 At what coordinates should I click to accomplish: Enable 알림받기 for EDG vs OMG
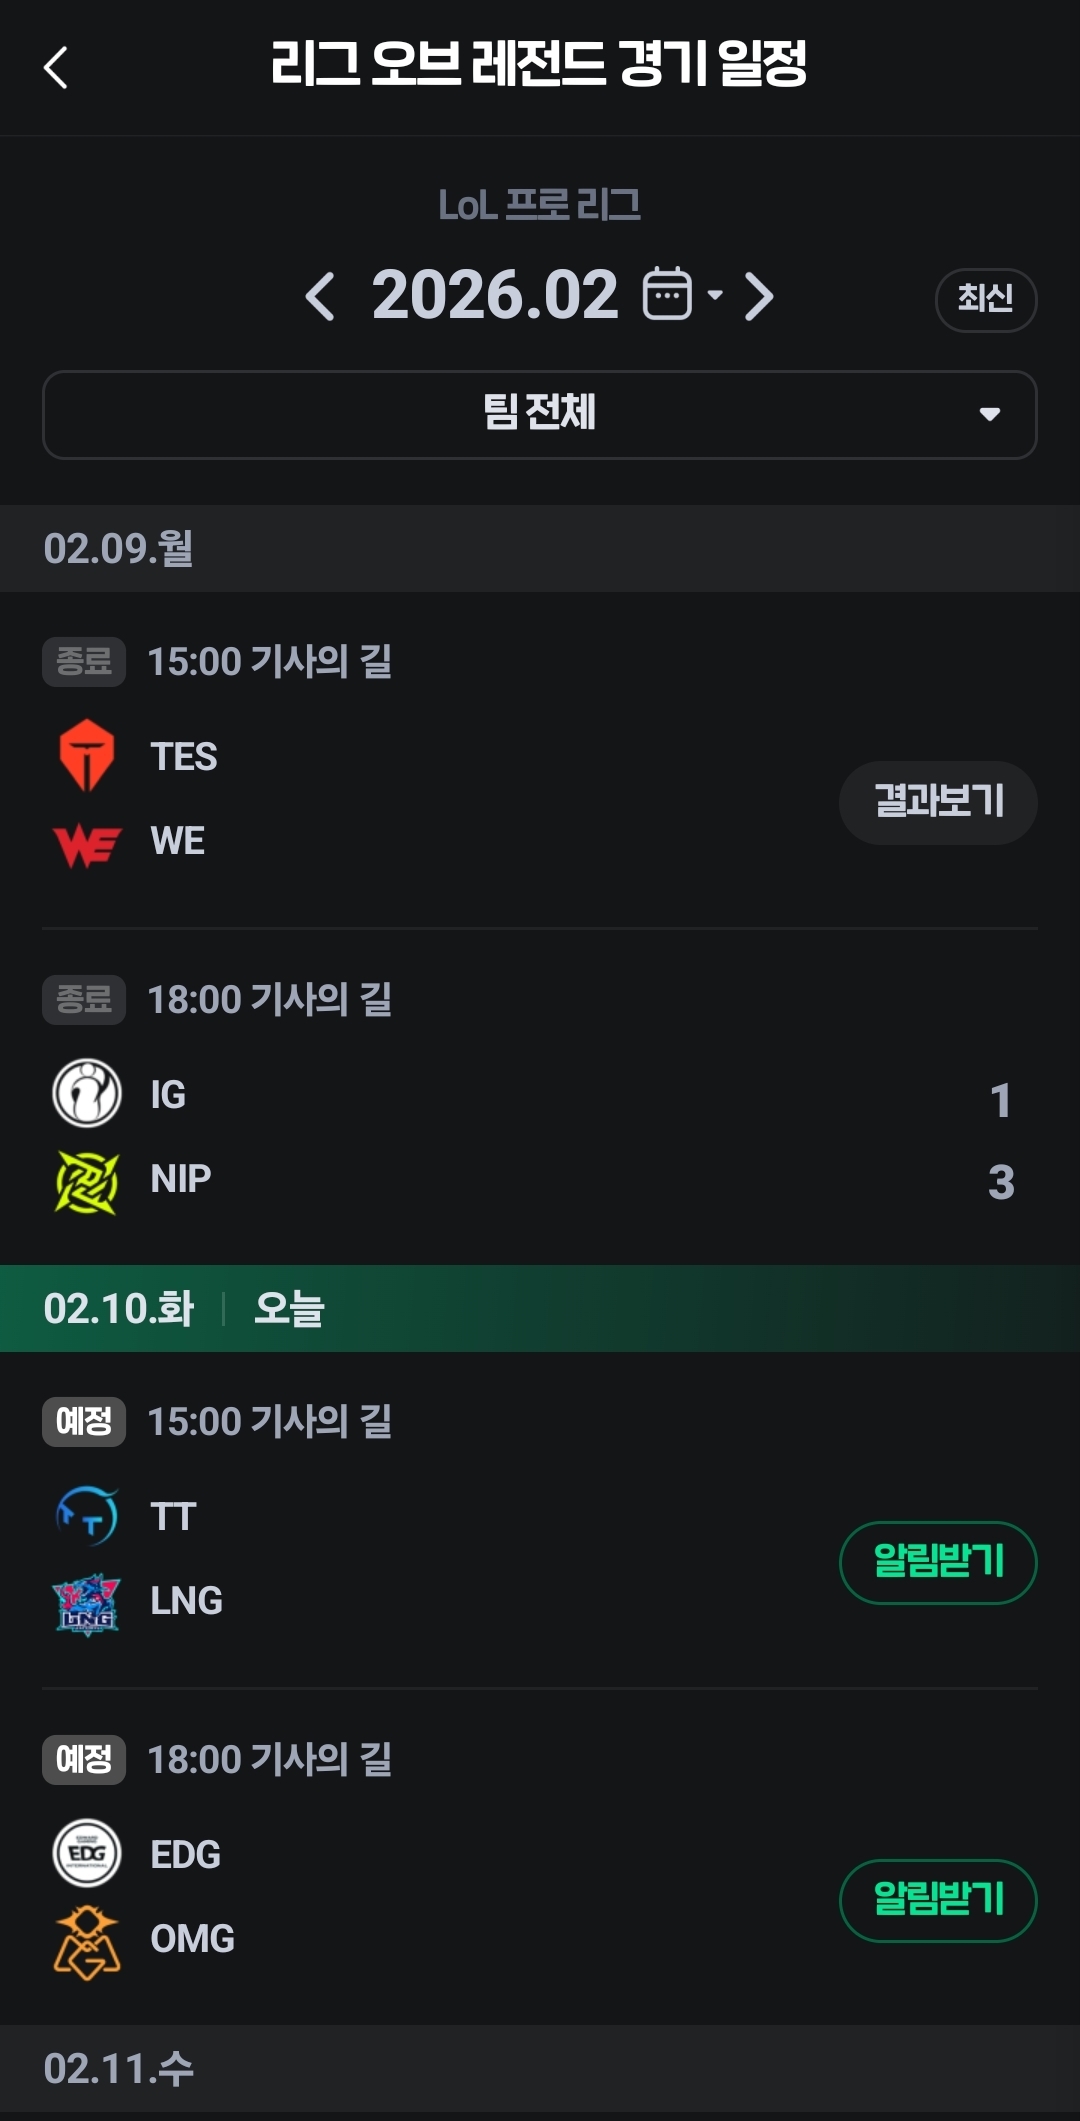tap(938, 1900)
